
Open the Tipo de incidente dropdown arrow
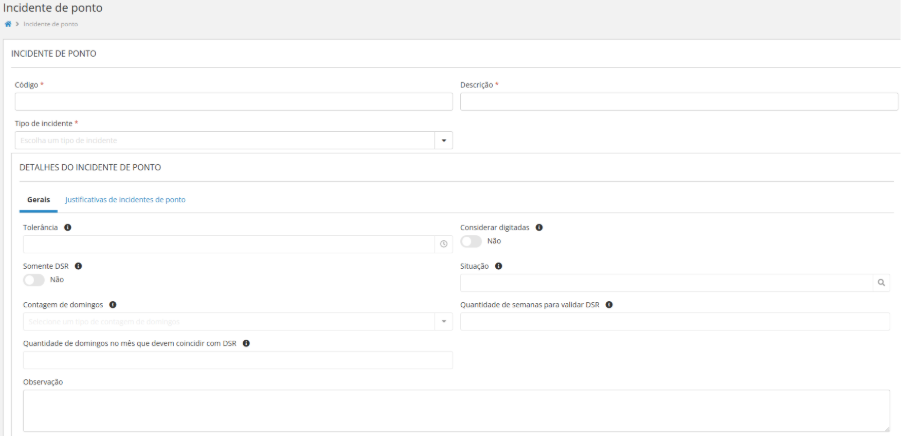(x=444, y=141)
